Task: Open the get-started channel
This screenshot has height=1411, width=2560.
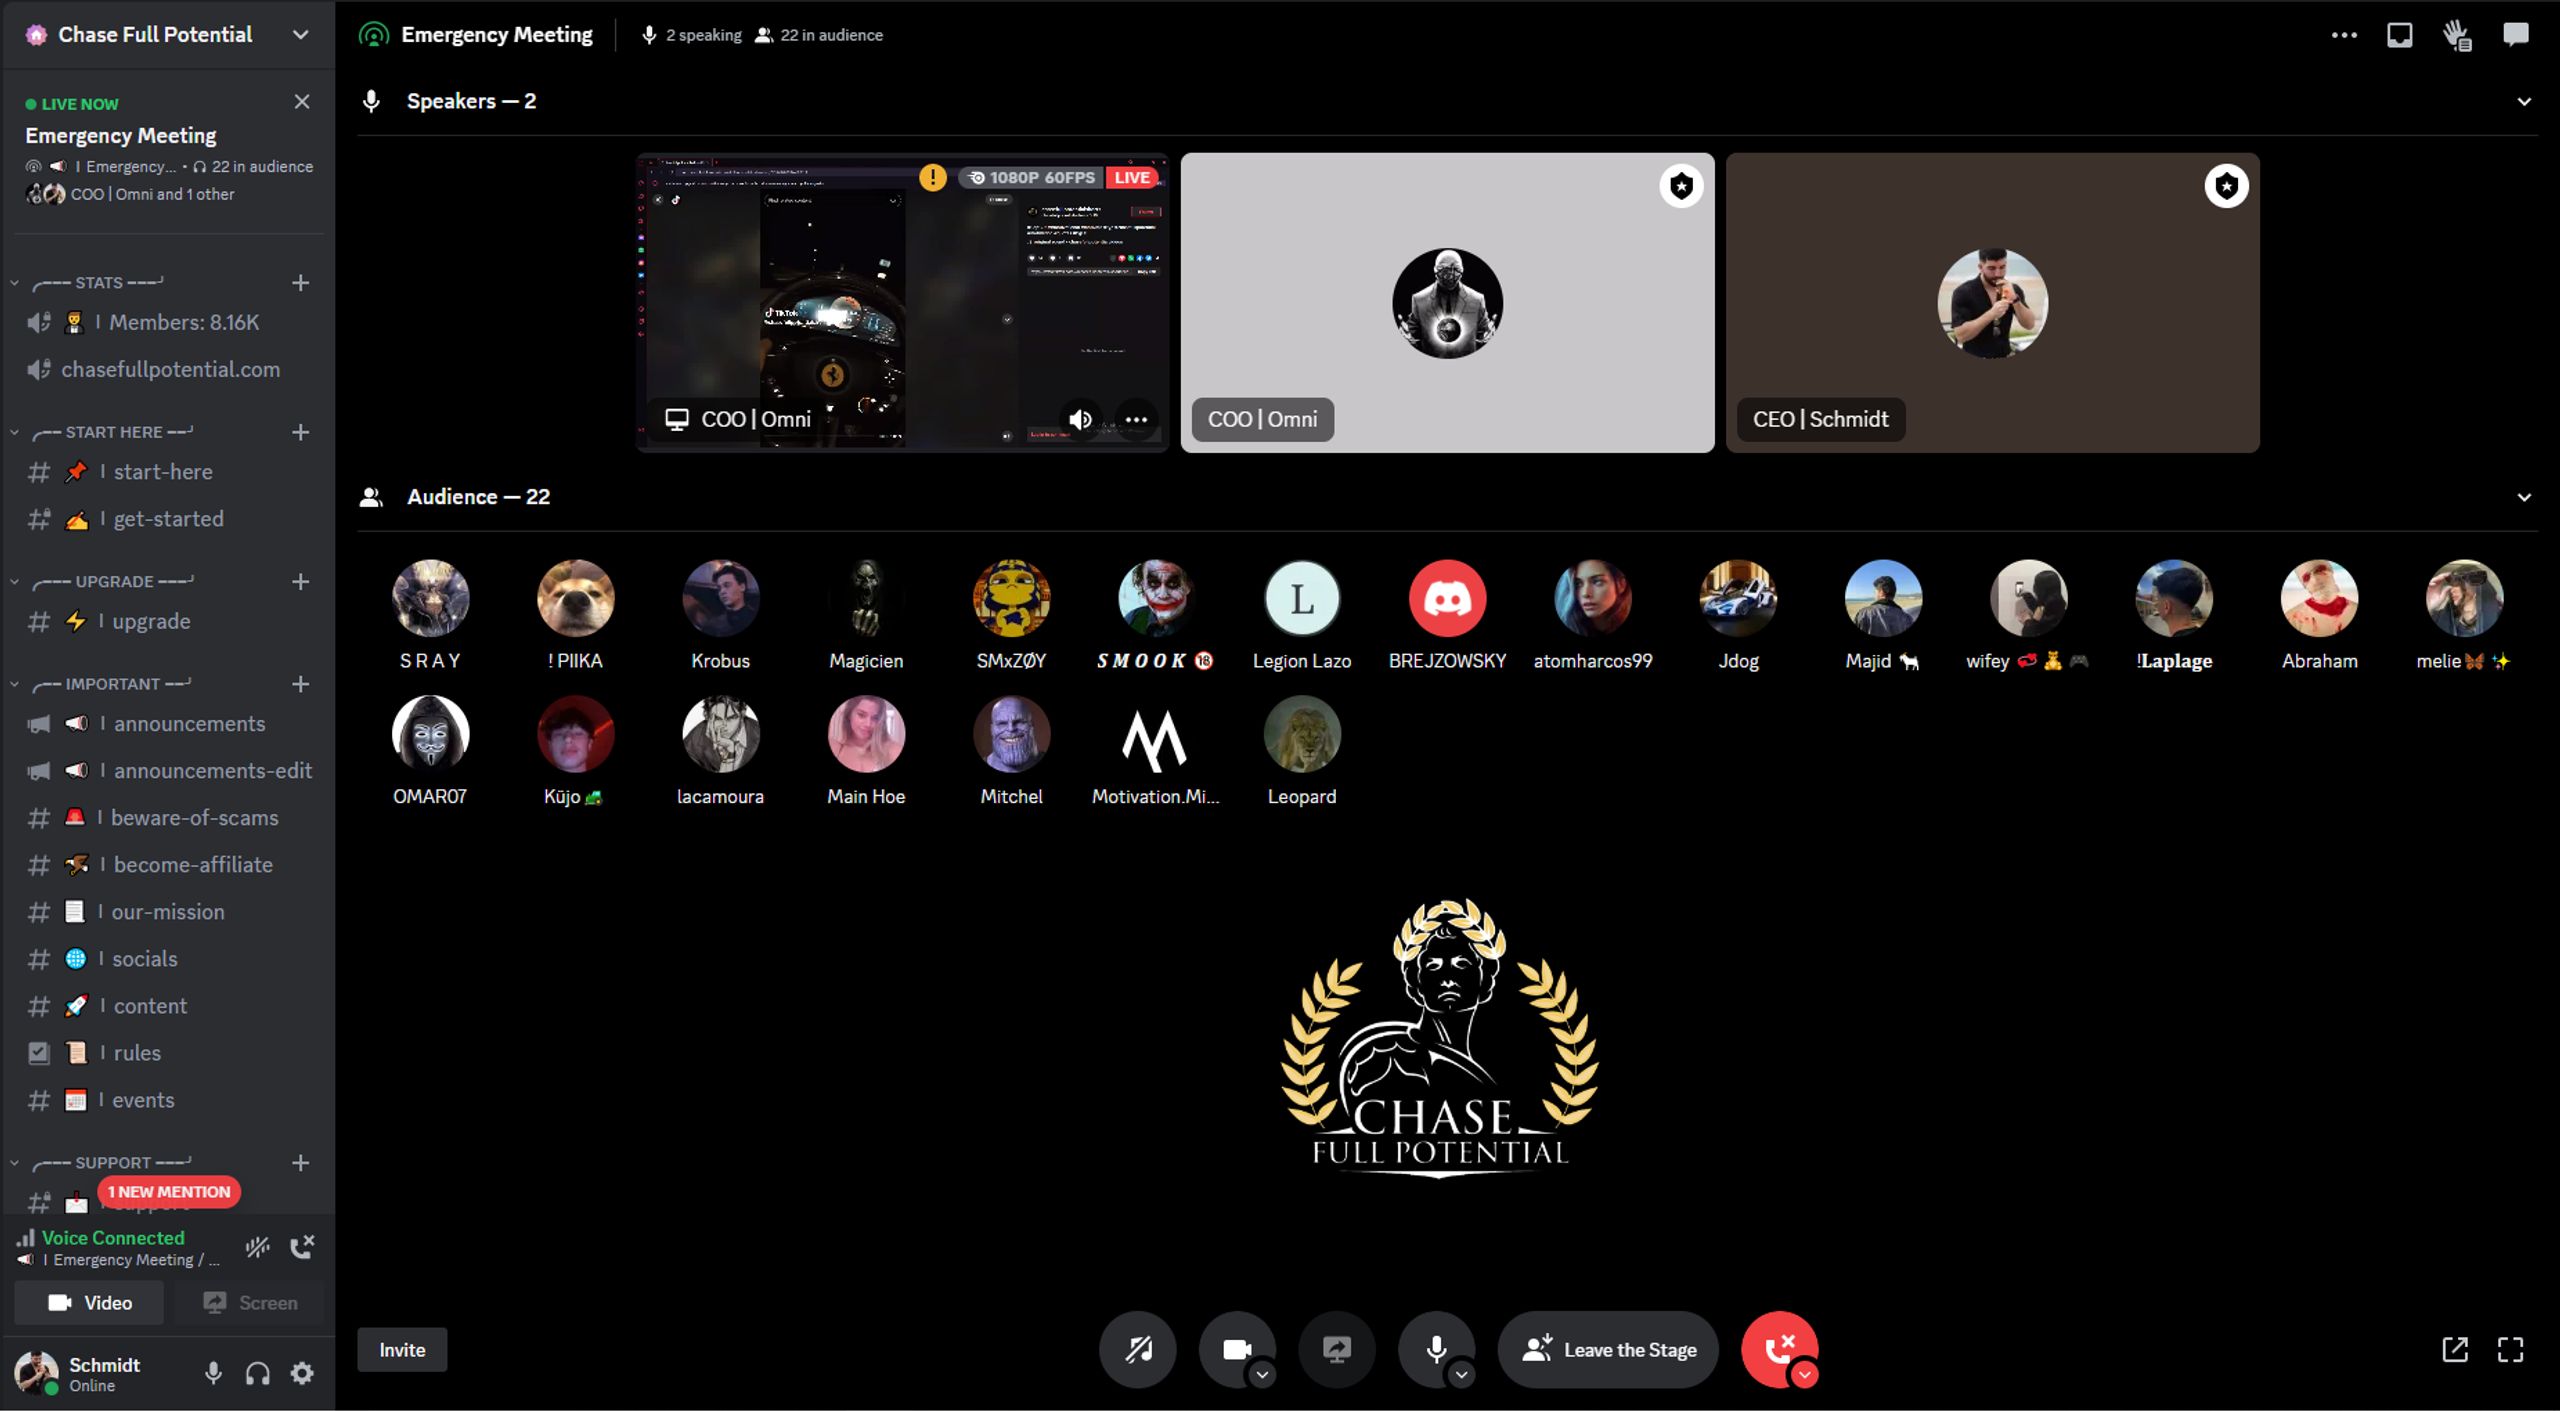Action: click(x=168, y=519)
